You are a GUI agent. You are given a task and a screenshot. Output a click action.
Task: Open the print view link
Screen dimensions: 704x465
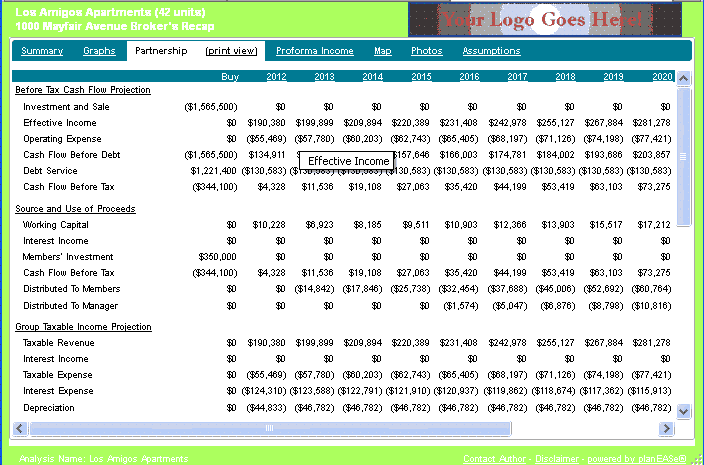(x=231, y=51)
